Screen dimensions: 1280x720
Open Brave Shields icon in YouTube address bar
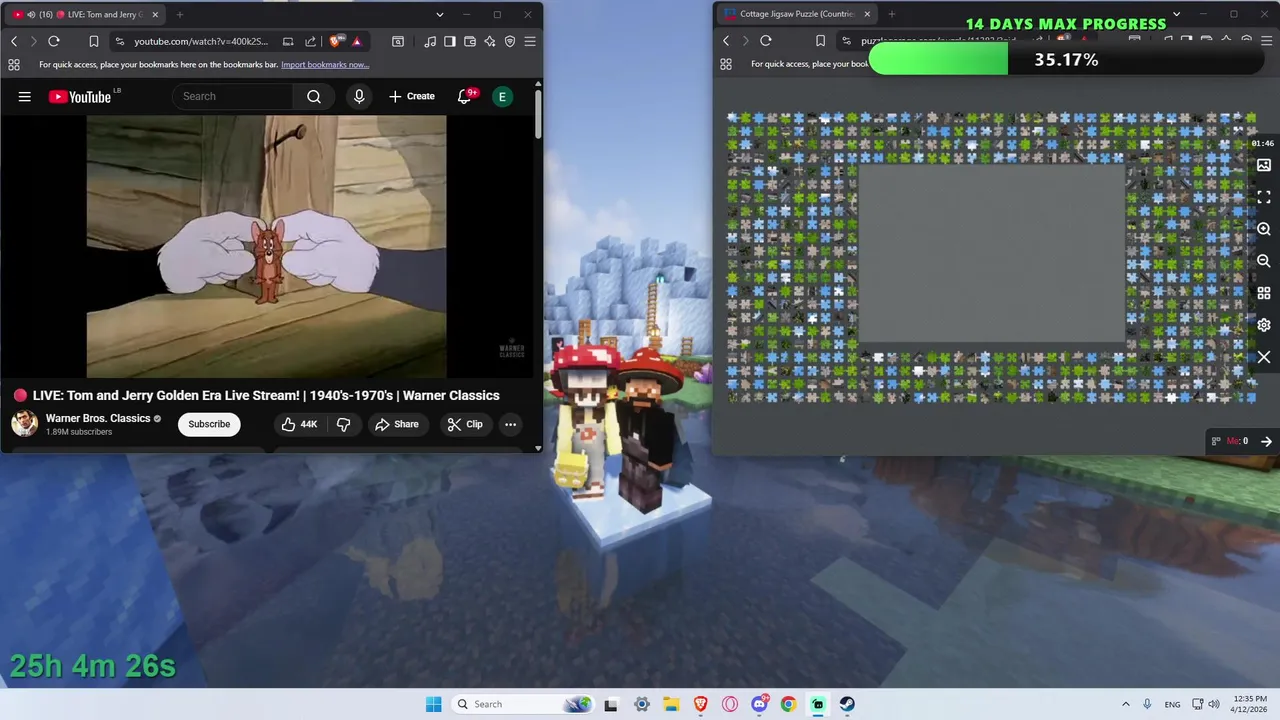pos(336,41)
